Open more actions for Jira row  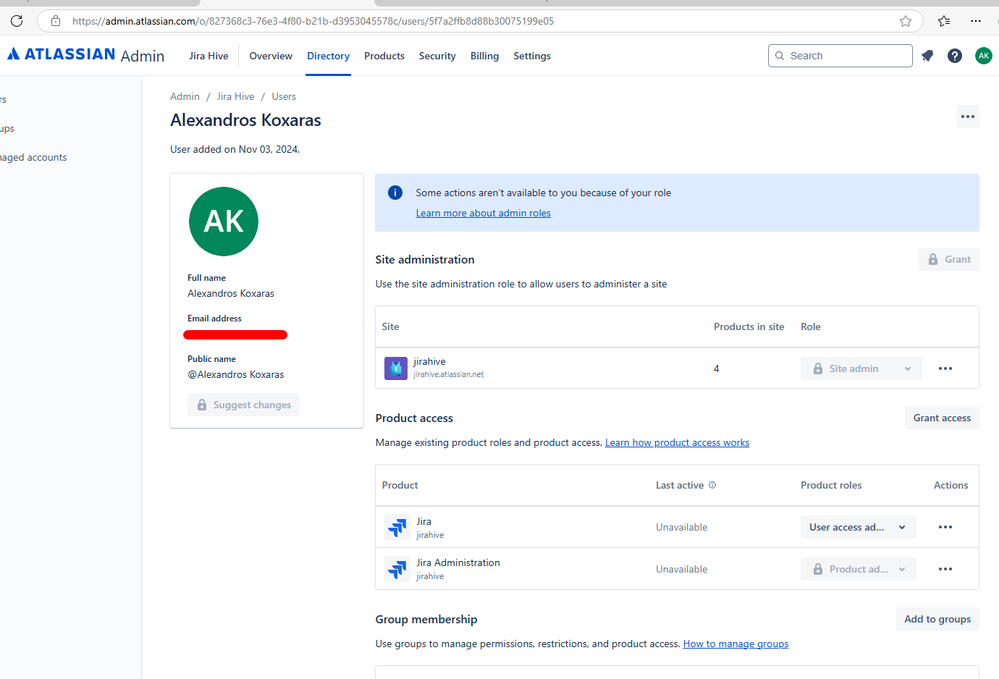[945, 527]
